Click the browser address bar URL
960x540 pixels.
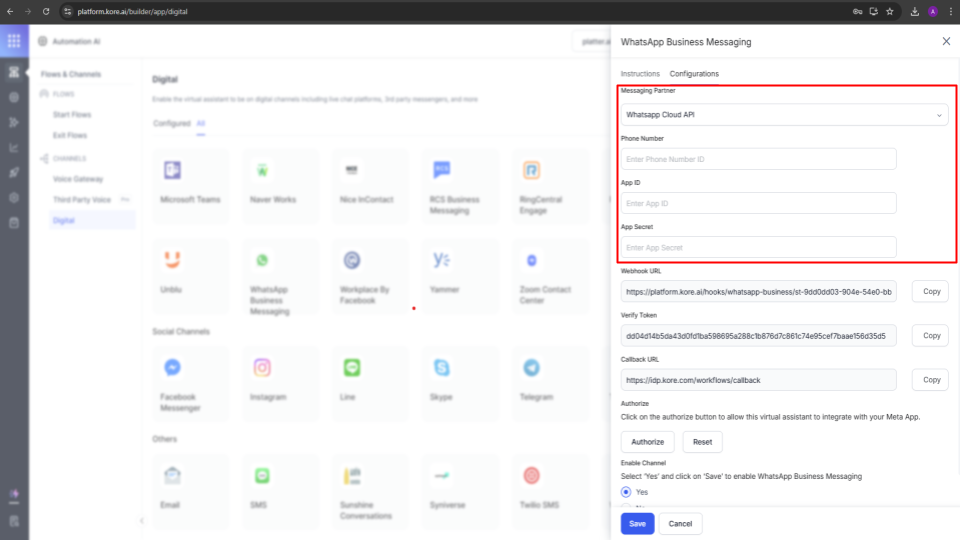132,11
